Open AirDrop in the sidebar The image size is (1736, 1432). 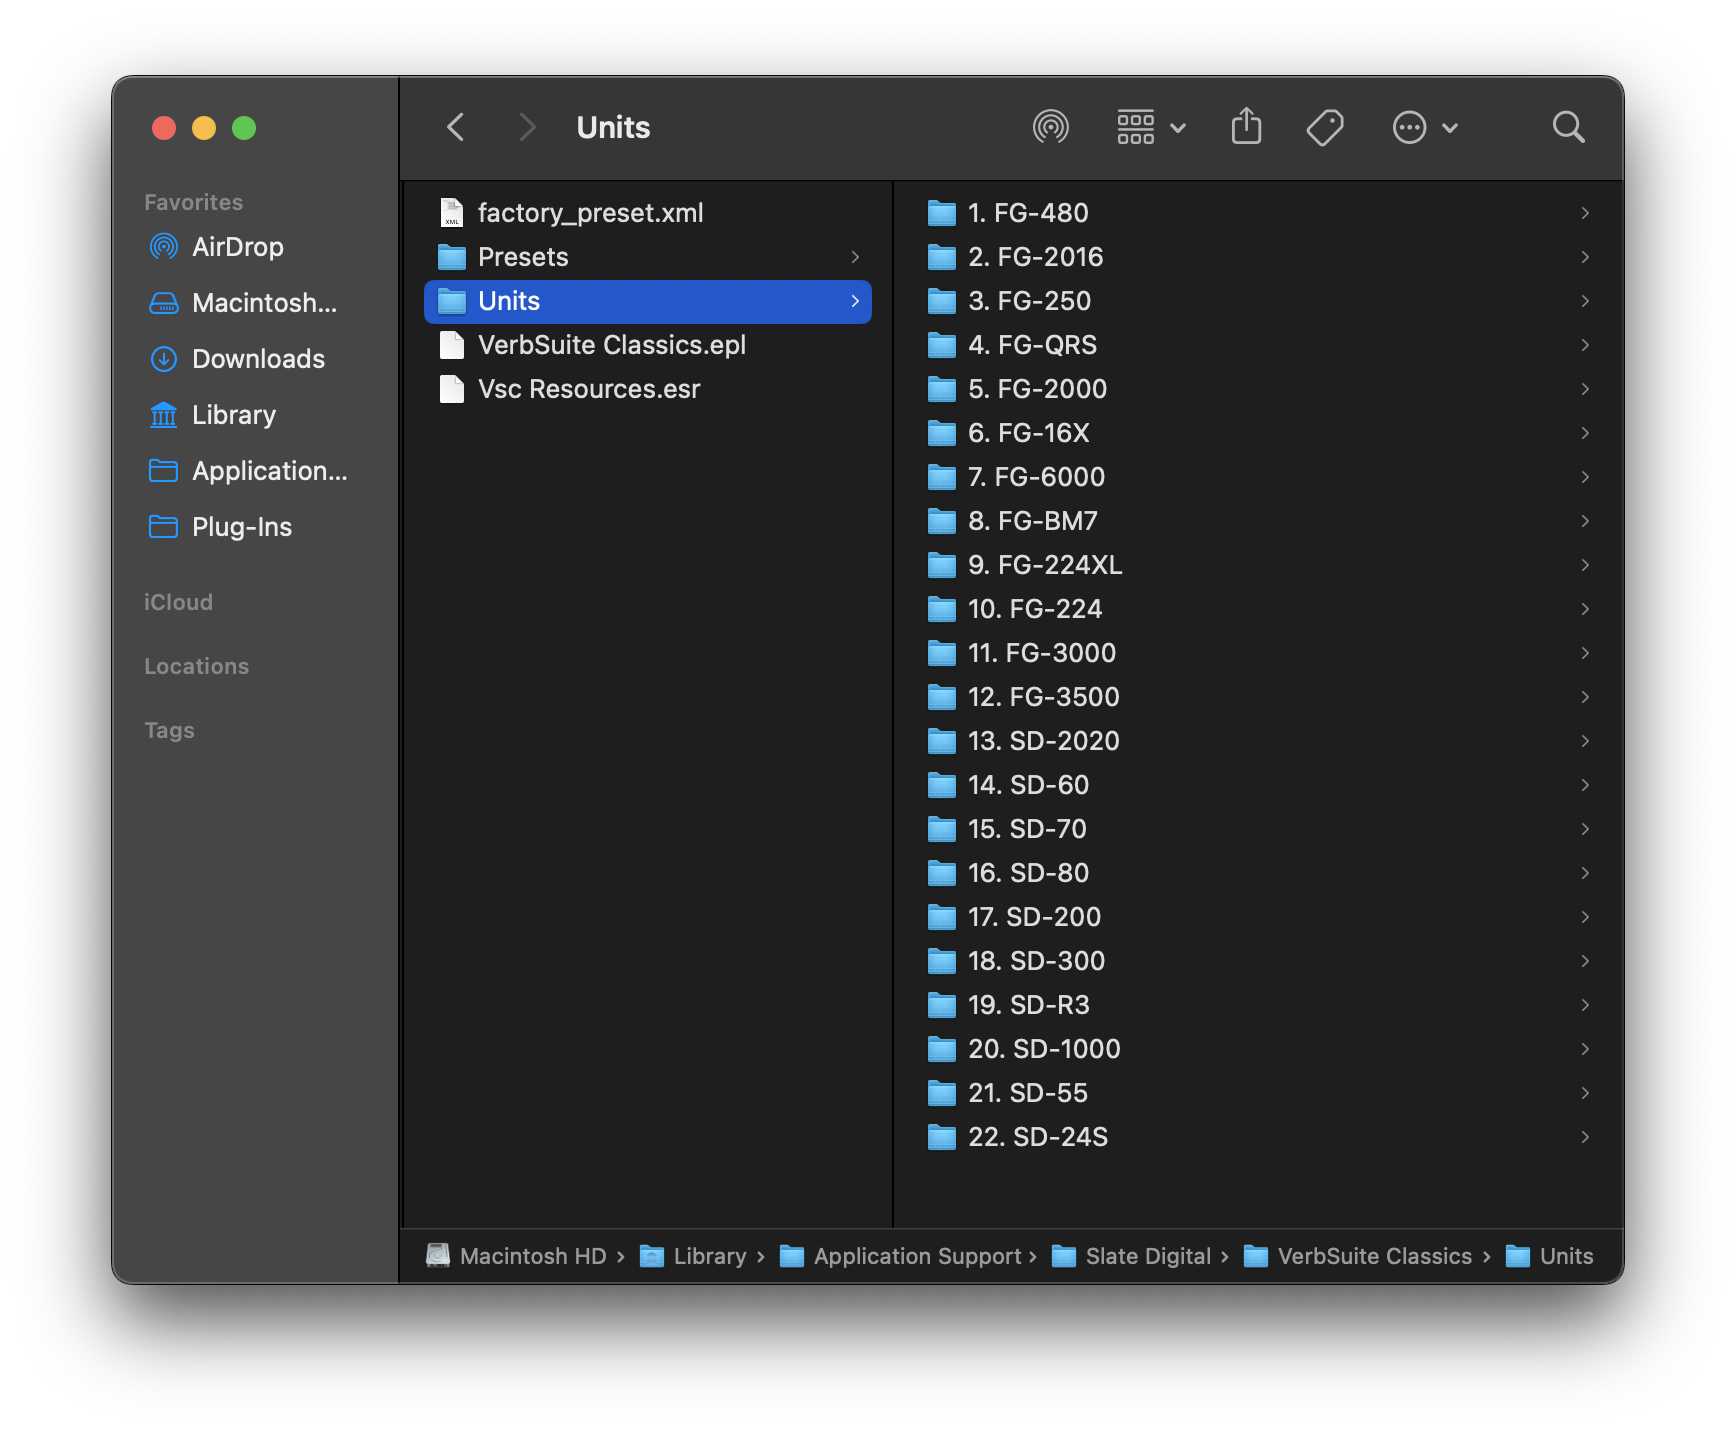pos(216,247)
